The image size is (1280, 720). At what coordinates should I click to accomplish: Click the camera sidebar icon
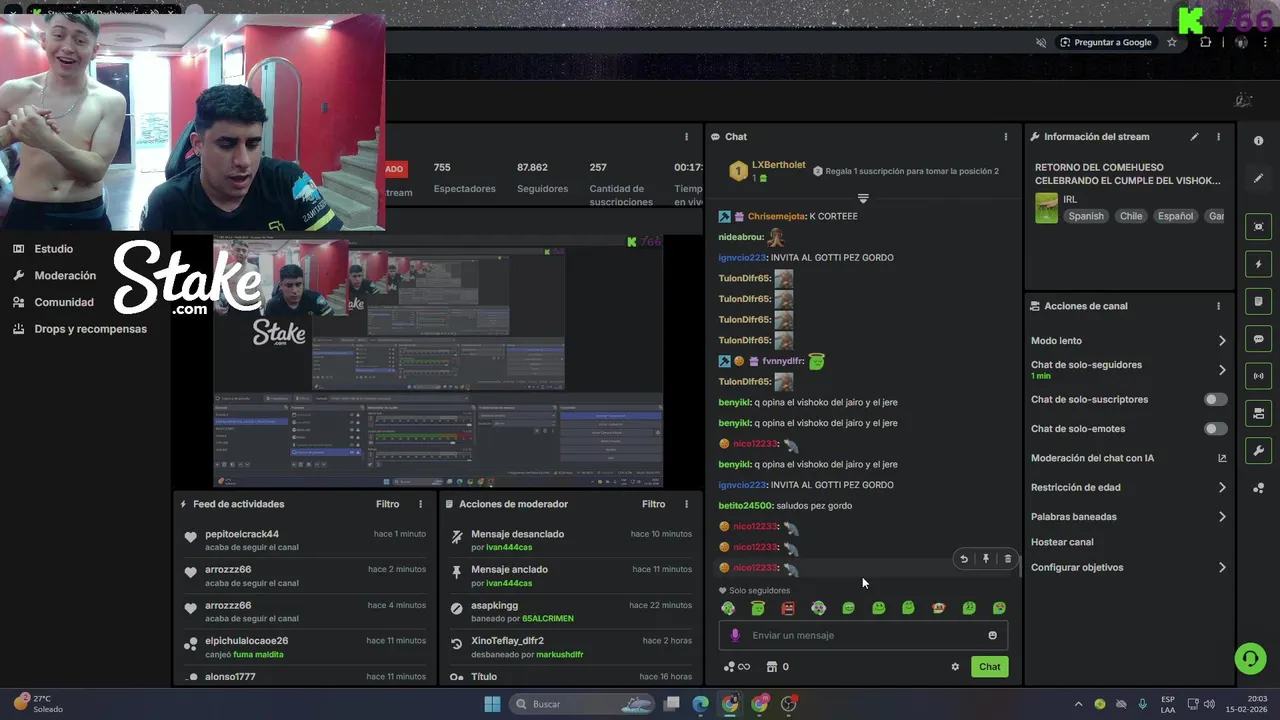click(x=1258, y=413)
